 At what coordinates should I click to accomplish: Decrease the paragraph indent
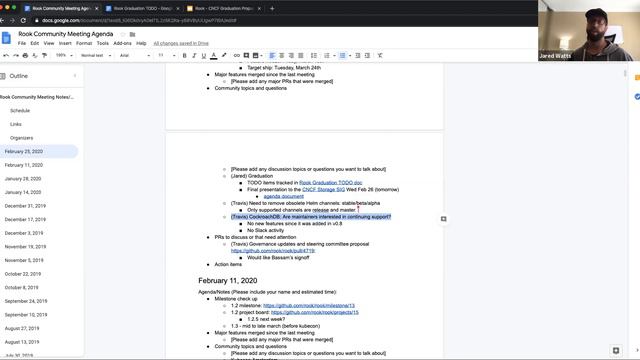click(x=358, y=56)
